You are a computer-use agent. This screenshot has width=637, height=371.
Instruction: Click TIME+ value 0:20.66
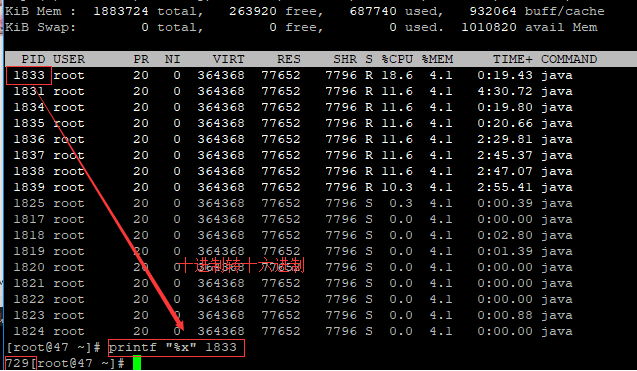[505, 123]
